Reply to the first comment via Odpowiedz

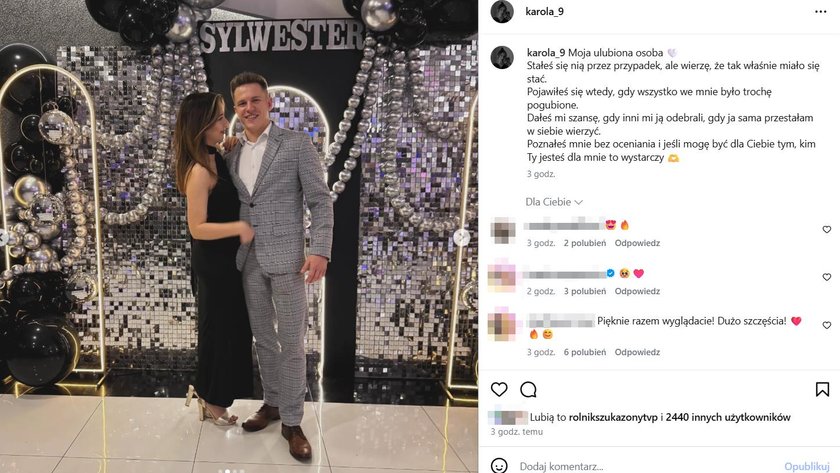click(637, 243)
